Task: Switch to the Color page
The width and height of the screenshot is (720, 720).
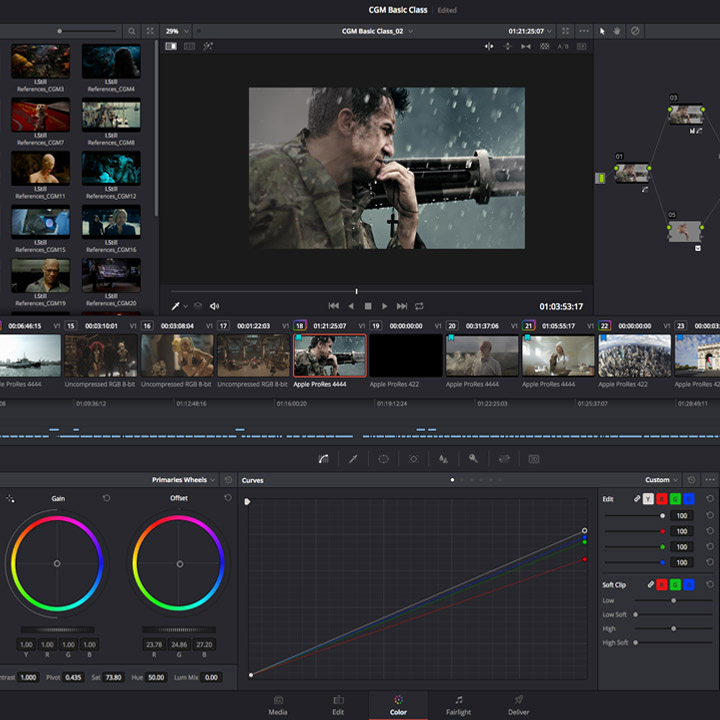Action: (398, 705)
